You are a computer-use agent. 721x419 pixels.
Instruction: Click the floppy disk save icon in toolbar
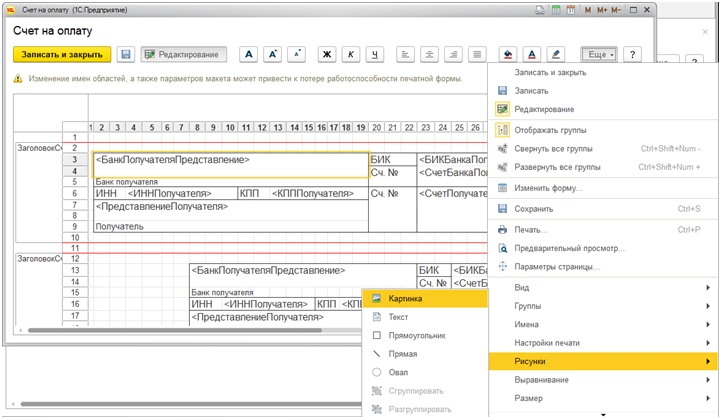click(x=126, y=54)
